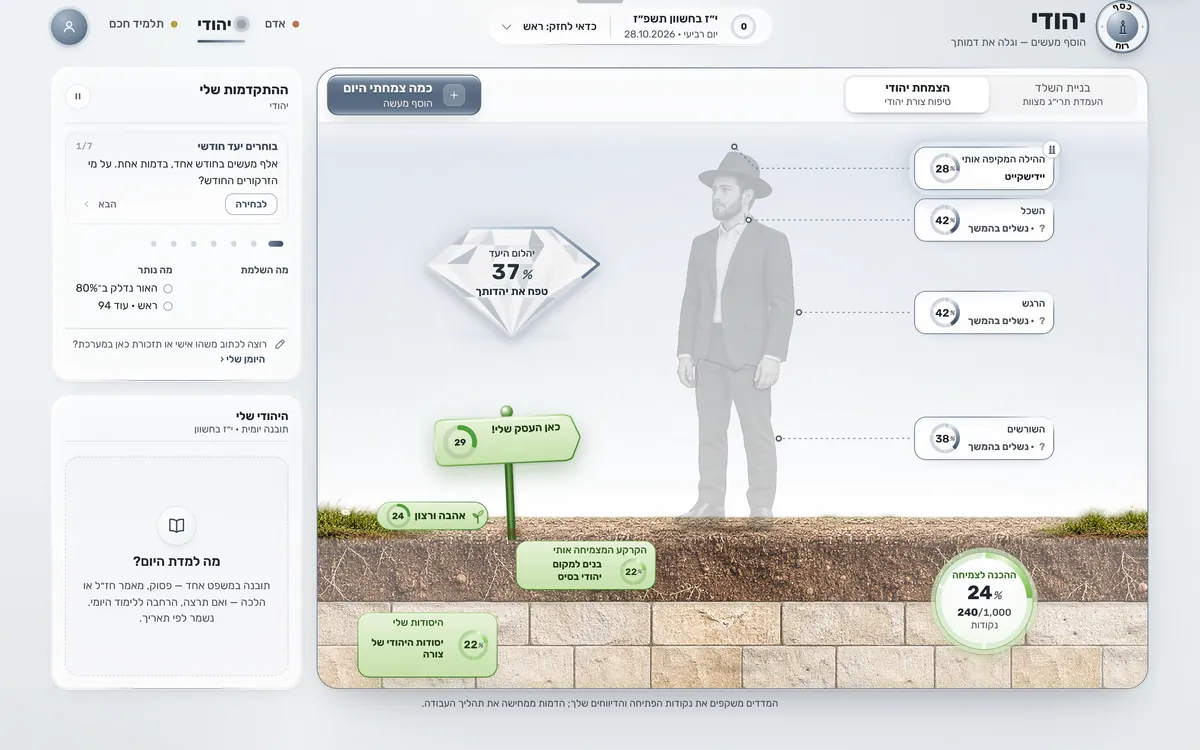Viewport: 1200px width, 750px height.
Task: Click the '0' counter badge beside the date
Action: pos(743,27)
